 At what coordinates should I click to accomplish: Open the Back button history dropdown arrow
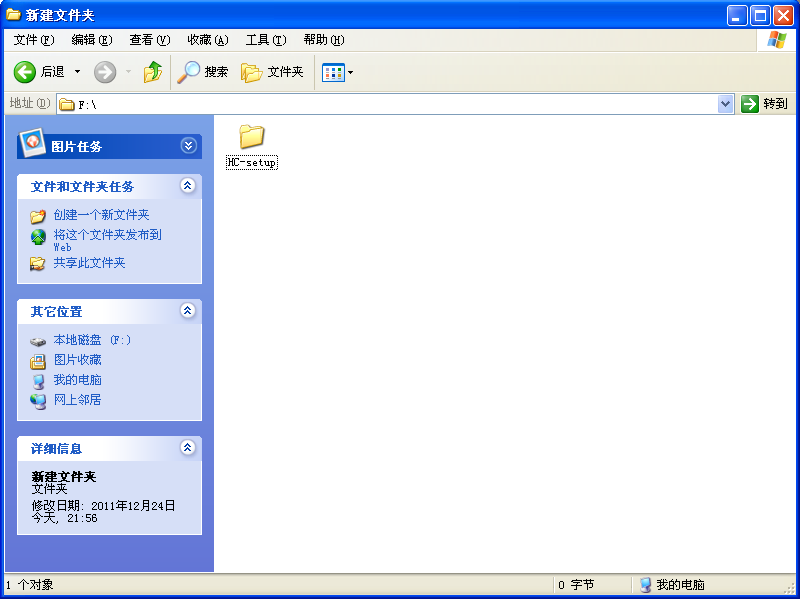(x=78, y=72)
